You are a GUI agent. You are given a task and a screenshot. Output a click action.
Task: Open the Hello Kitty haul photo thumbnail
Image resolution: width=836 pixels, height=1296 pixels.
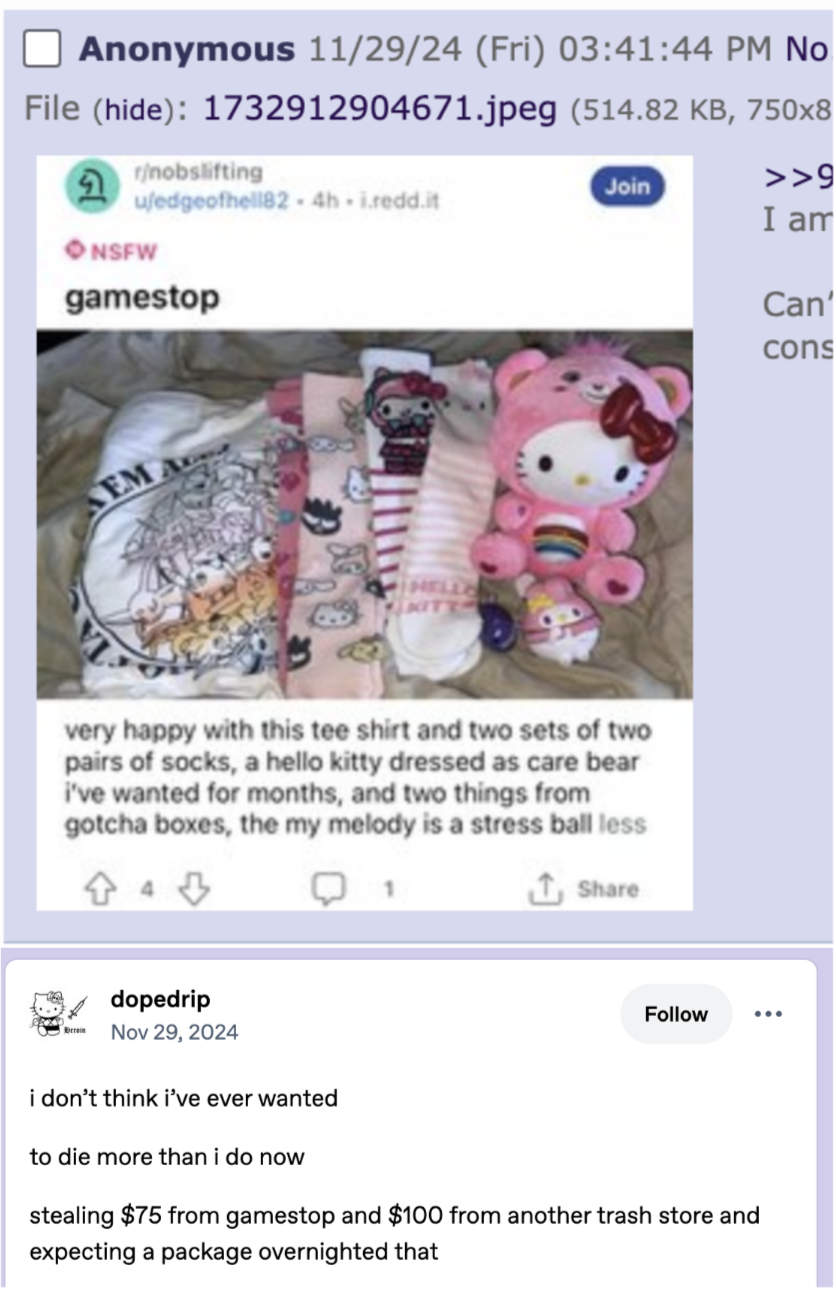point(365,514)
